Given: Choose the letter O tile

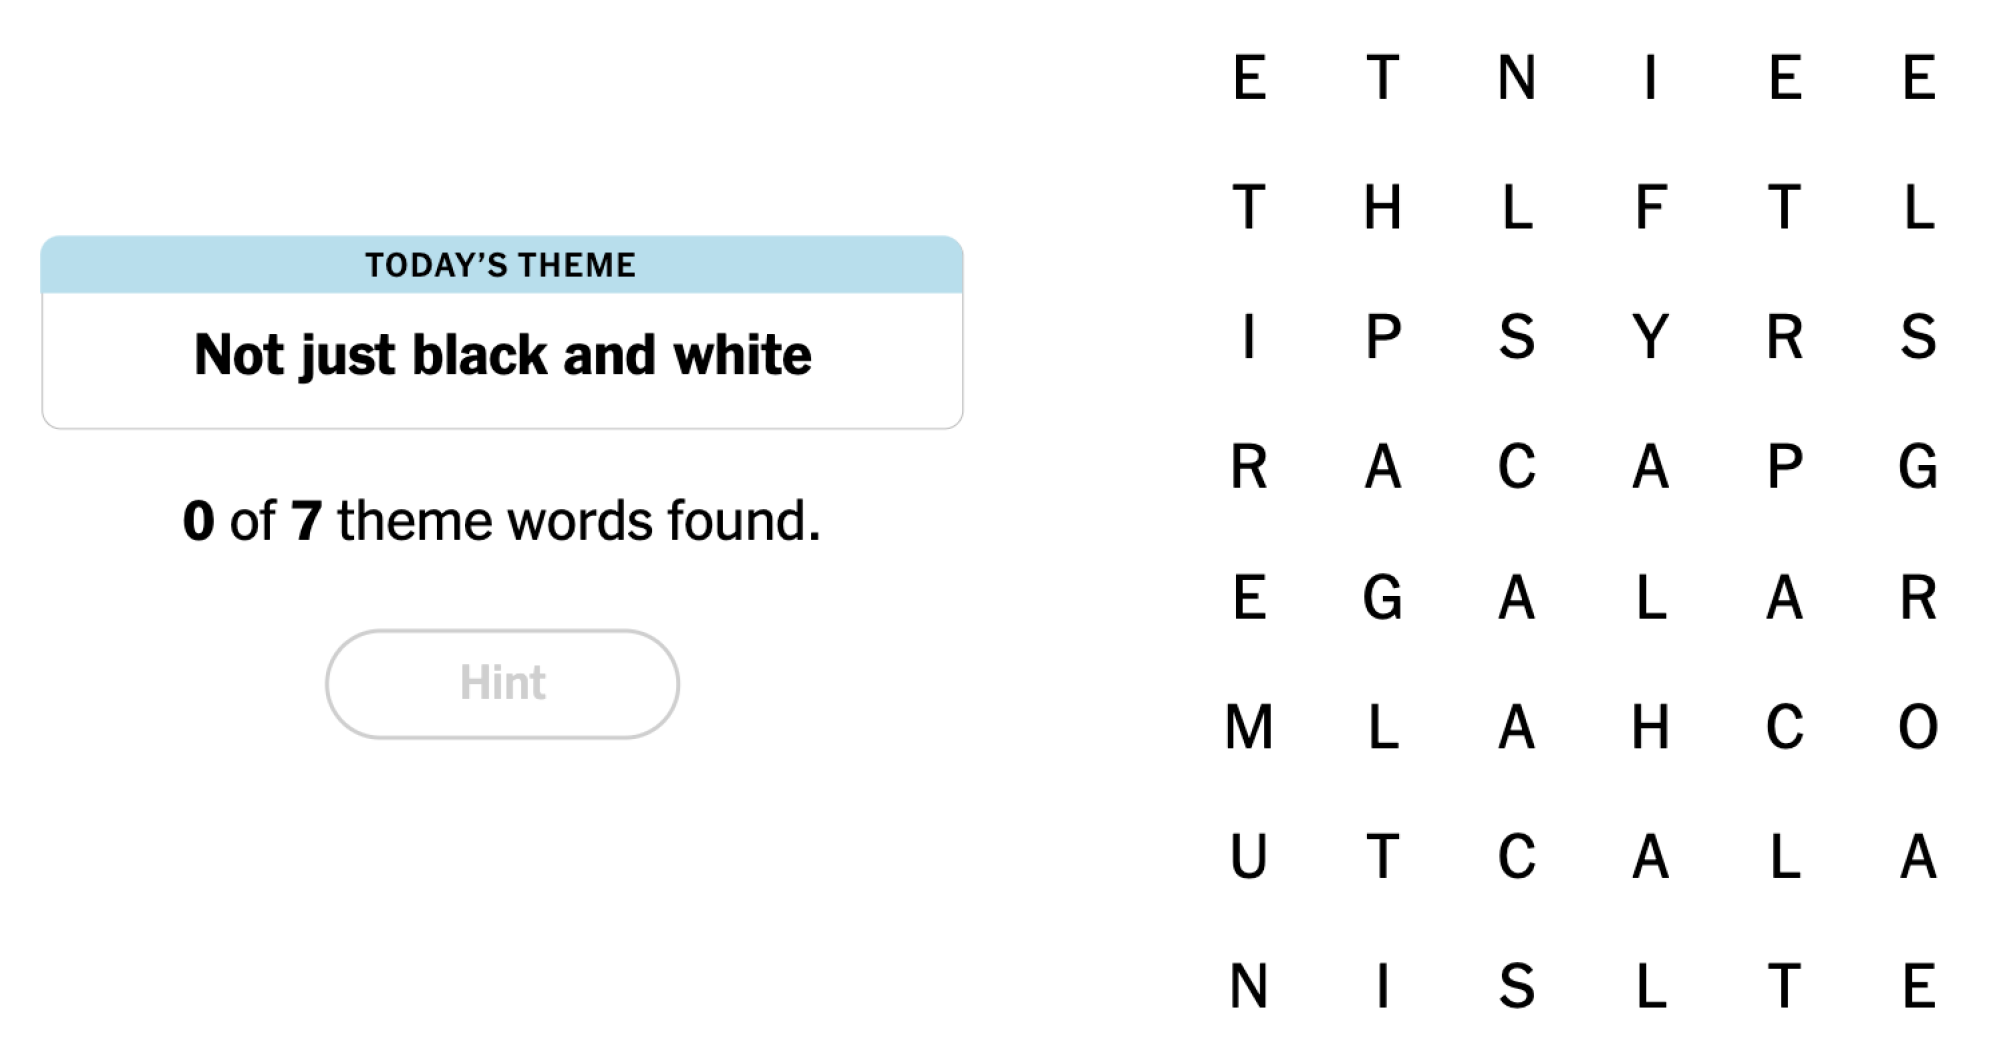Looking at the screenshot, I should point(1918,727).
